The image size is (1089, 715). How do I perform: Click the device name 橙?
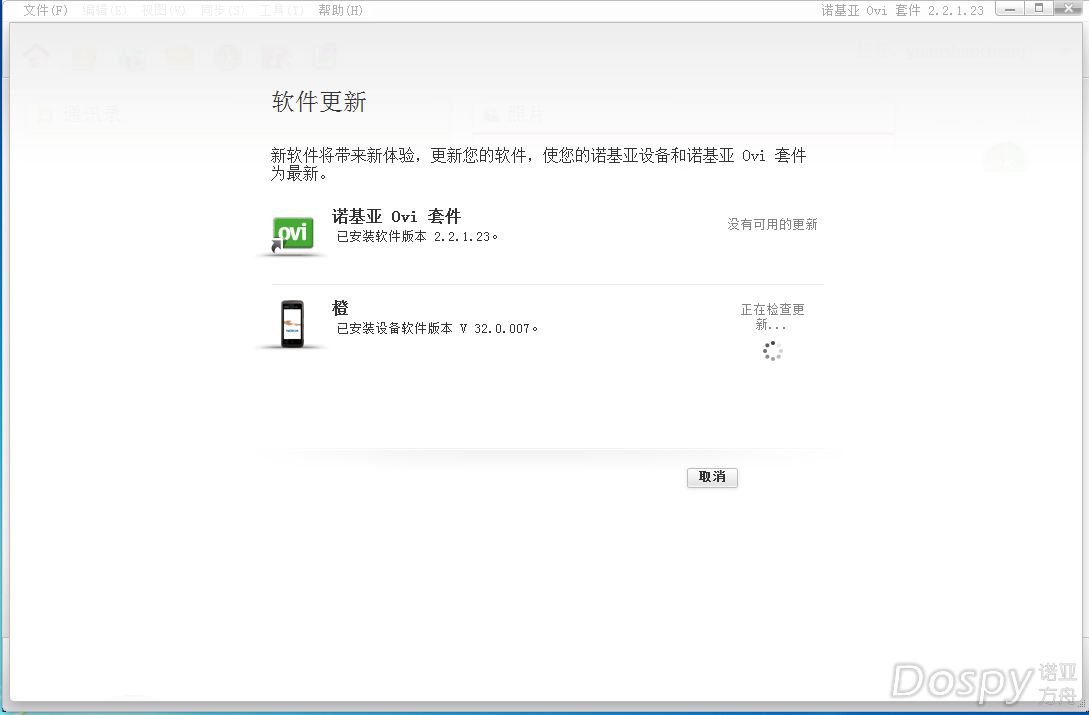click(340, 308)
